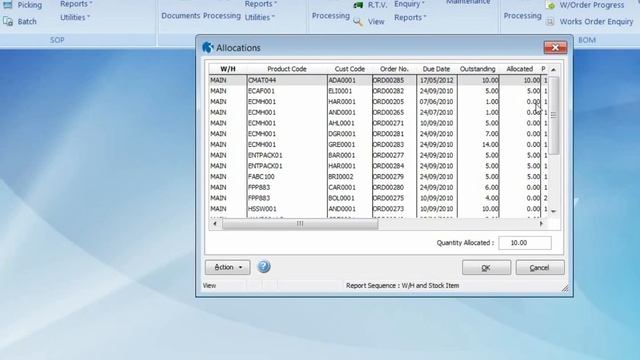Click the R.T.V. ribbon icon

pos(358,5)
